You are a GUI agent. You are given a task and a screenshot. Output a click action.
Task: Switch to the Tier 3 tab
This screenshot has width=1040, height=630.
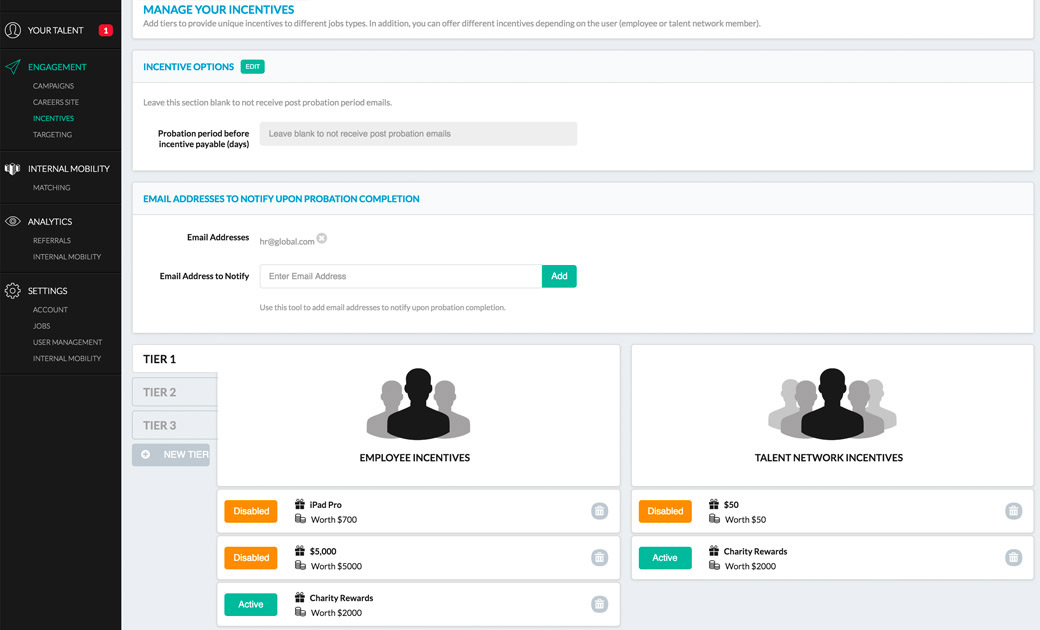(175, 425)
